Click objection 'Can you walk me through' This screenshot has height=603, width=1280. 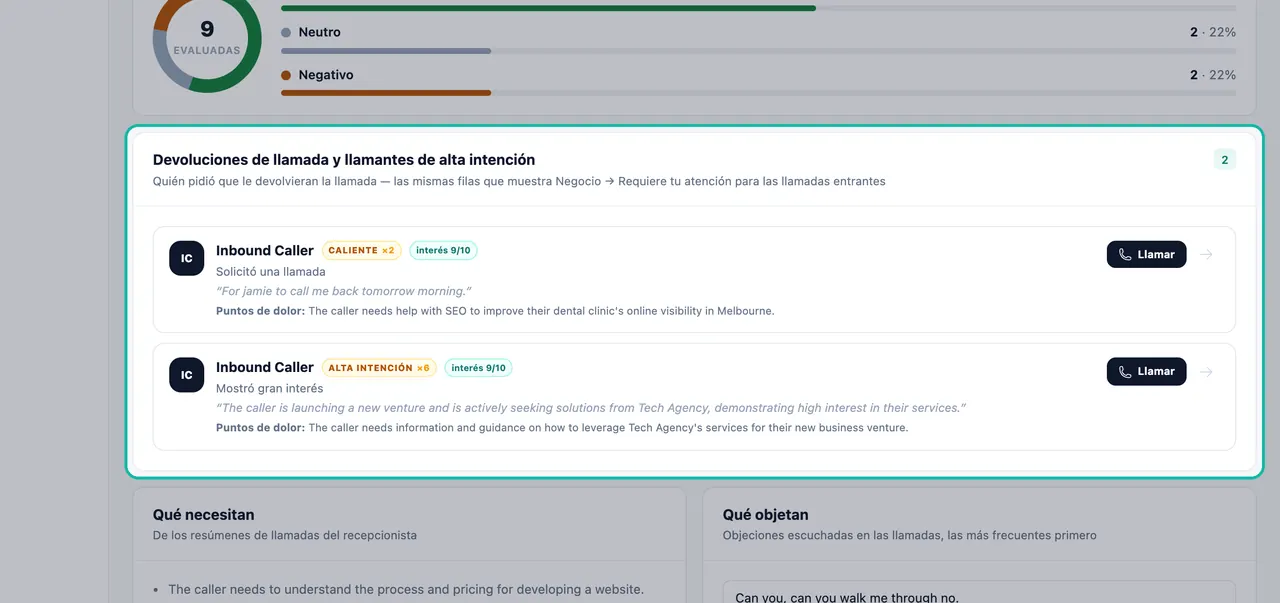click(847, 597)
